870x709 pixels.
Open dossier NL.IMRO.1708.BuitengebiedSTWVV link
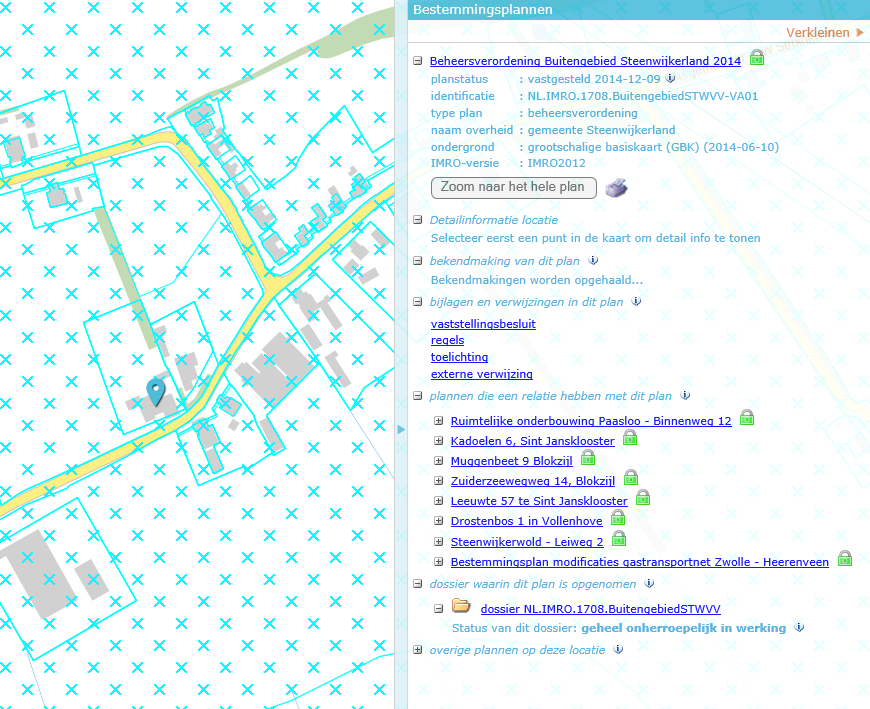point(600,609)
